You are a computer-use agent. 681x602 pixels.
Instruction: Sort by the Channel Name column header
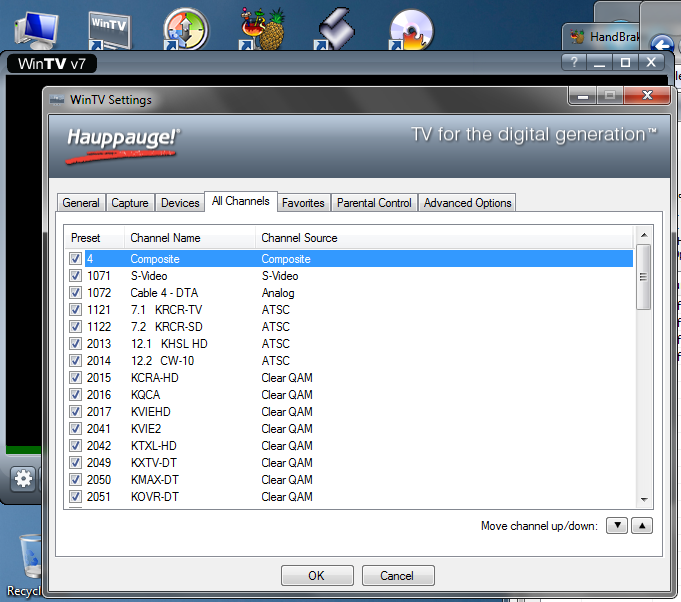click(x=190, y=238)
